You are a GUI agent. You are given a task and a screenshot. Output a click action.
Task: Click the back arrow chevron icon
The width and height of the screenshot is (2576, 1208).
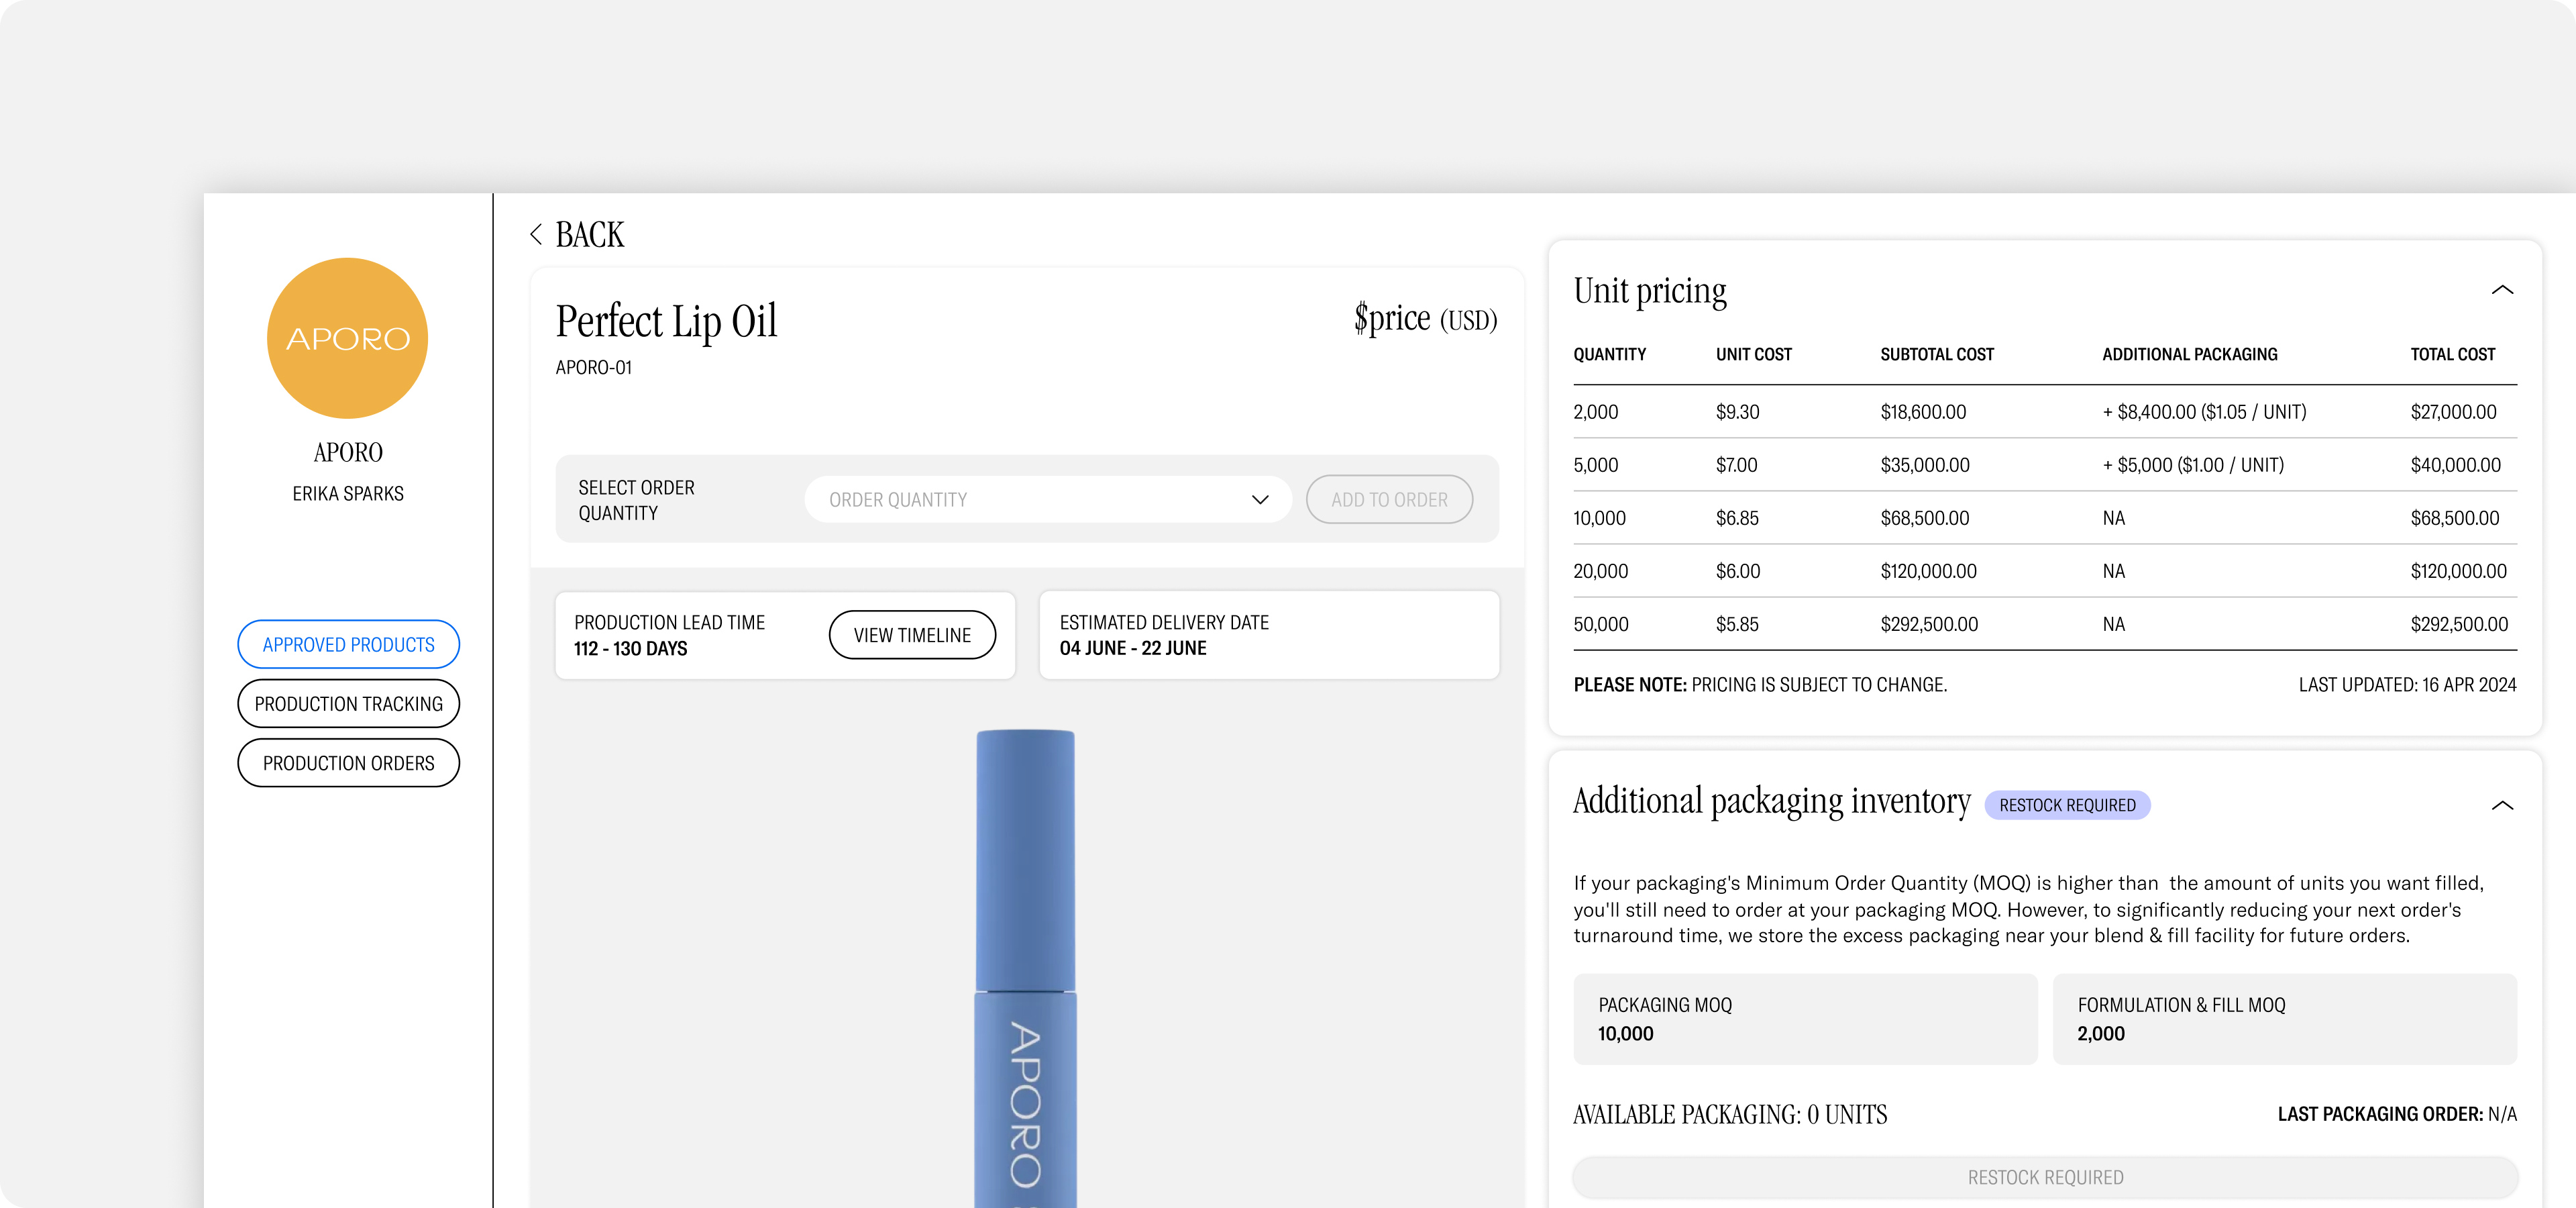(536, 234)
